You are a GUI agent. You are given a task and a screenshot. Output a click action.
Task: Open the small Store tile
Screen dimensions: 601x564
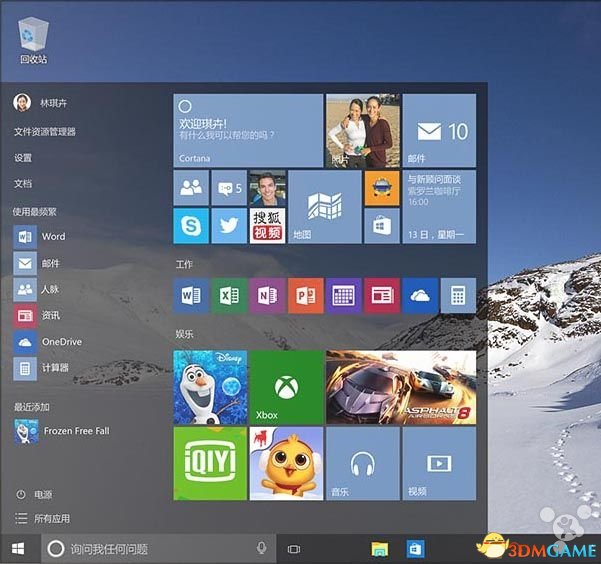pyautogui.click(x=382, y=226)
